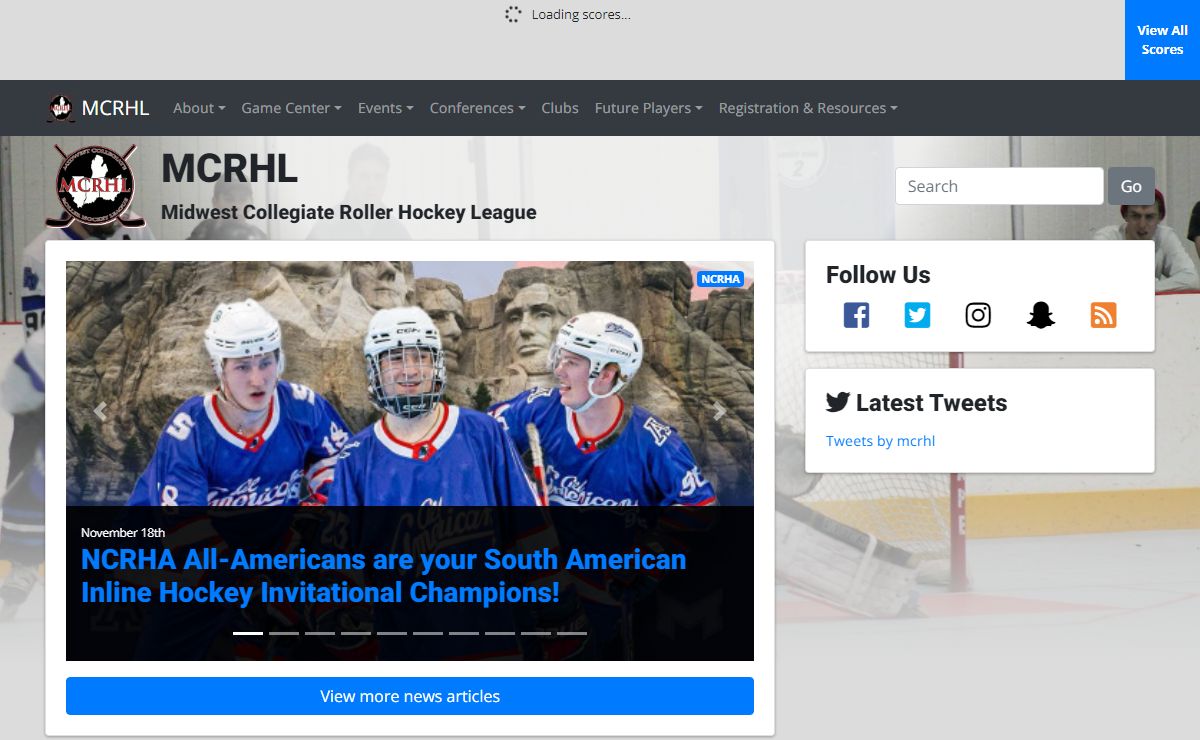
Task: Expand the Registration & Resources dropdown
Action: [x=808, y=108]
